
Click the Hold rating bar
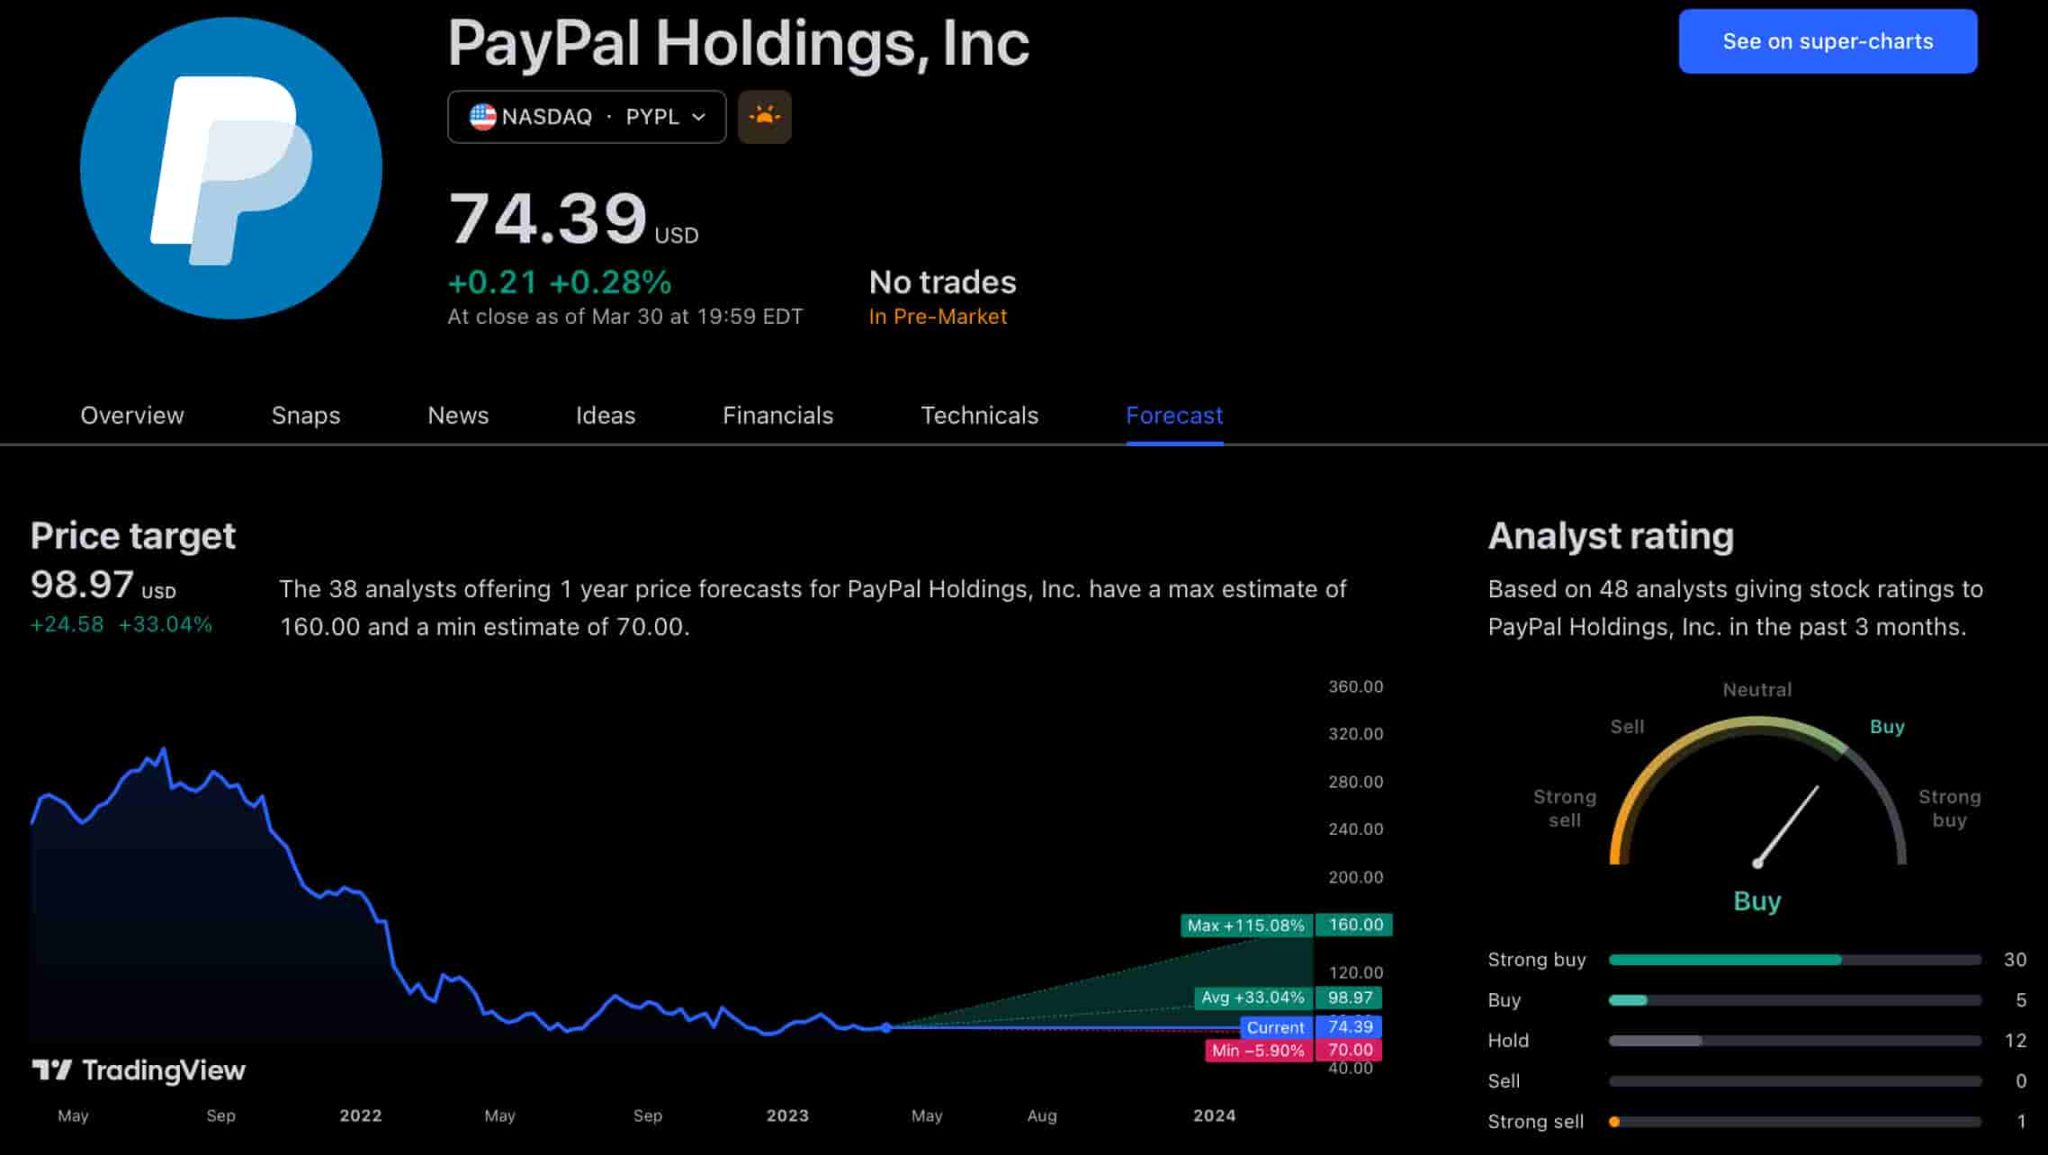point(1795,1041)
